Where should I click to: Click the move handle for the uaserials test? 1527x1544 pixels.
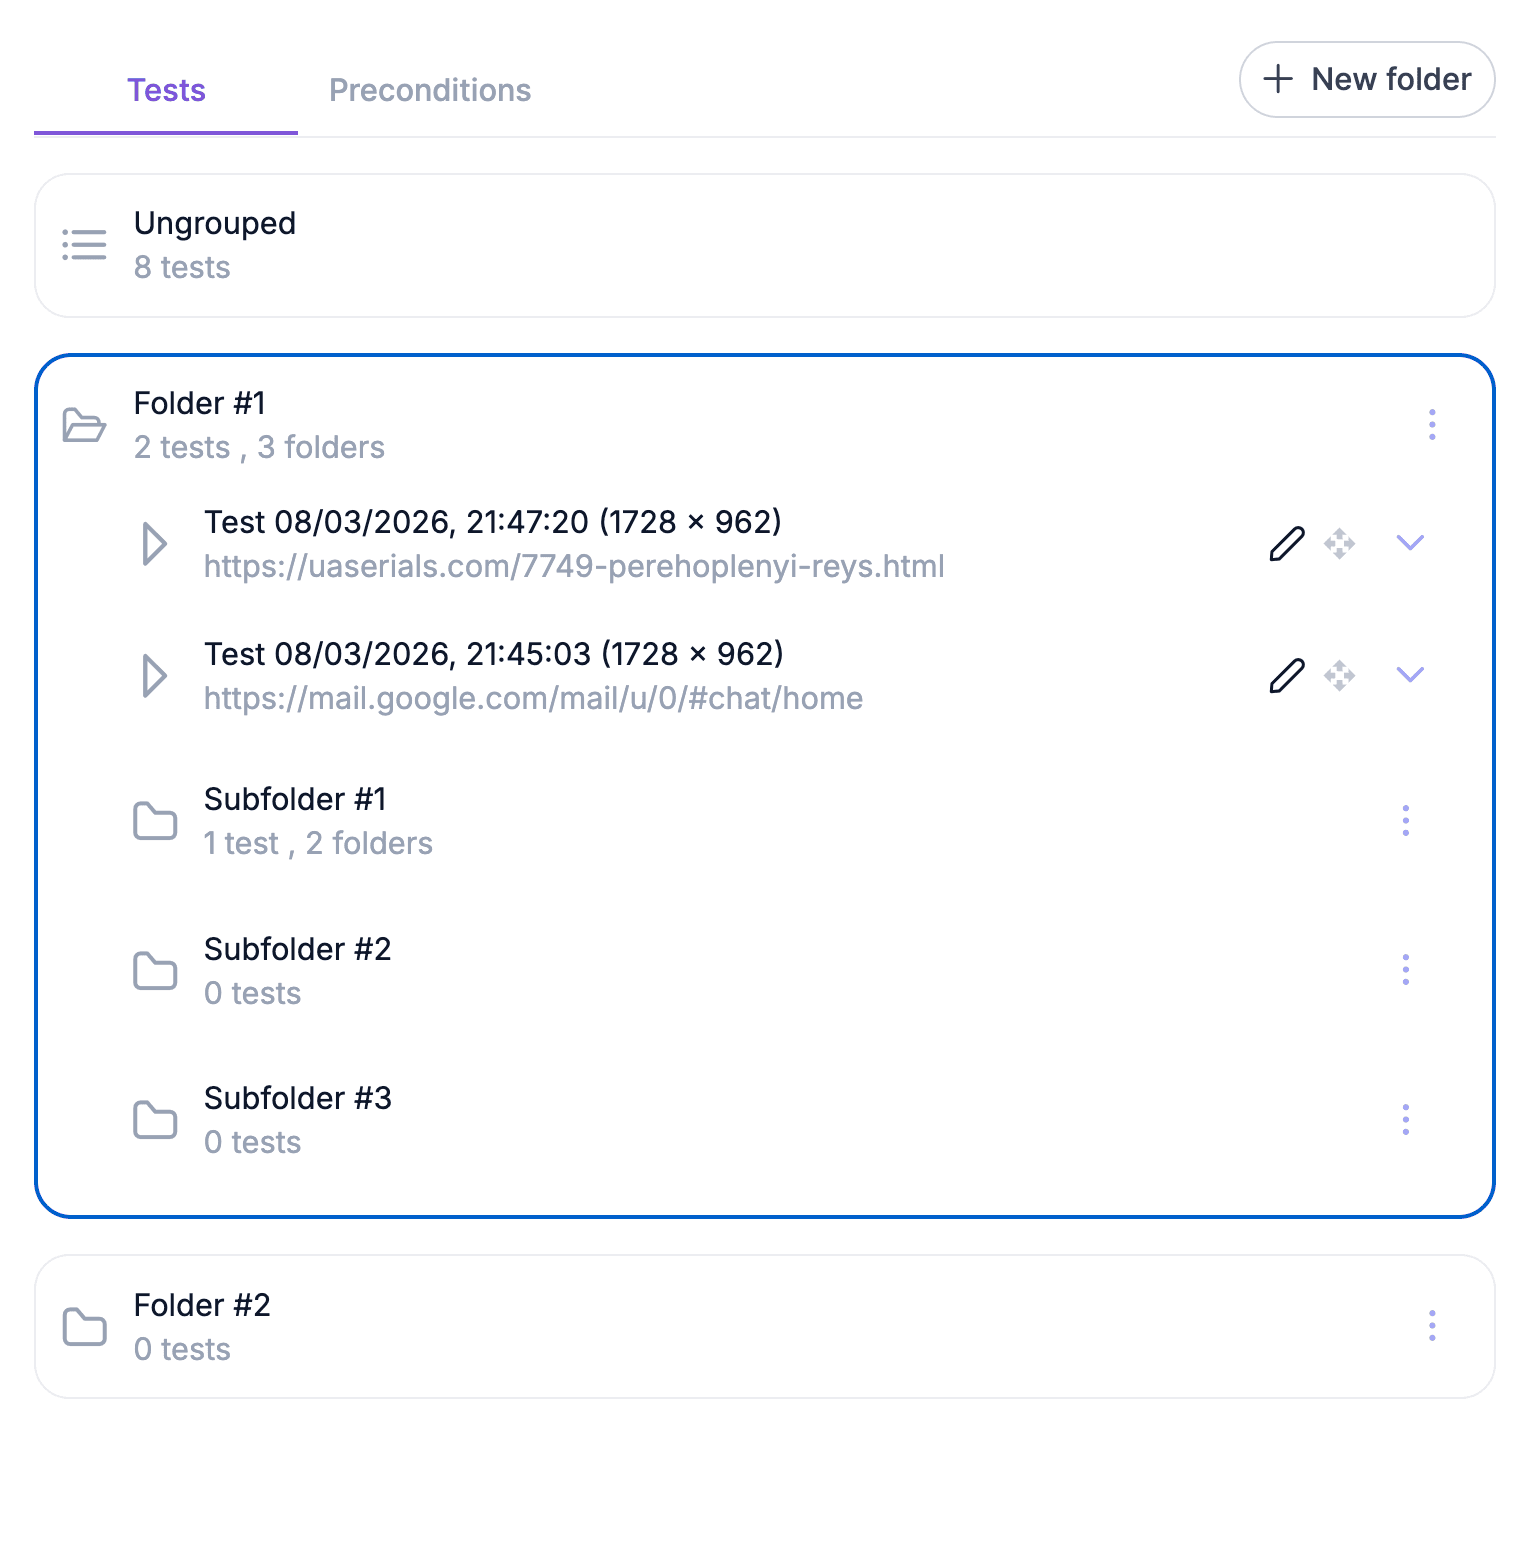pos(1341,543)
